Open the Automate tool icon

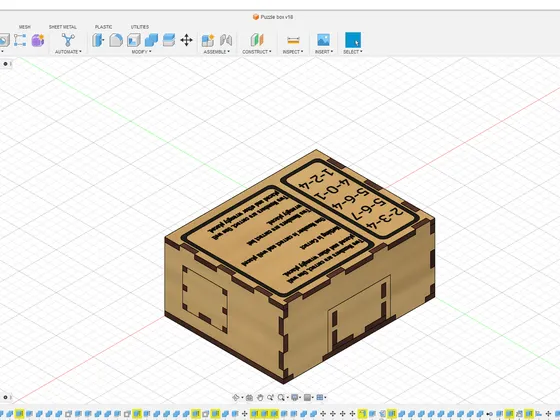click(68, 40)
